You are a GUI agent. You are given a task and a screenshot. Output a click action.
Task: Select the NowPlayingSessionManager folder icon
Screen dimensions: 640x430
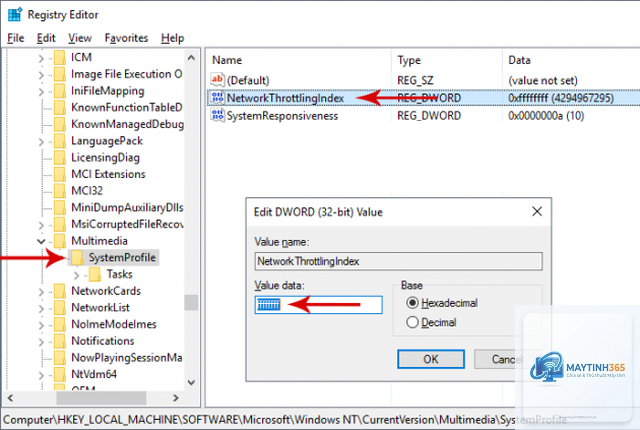coord(60,358)
